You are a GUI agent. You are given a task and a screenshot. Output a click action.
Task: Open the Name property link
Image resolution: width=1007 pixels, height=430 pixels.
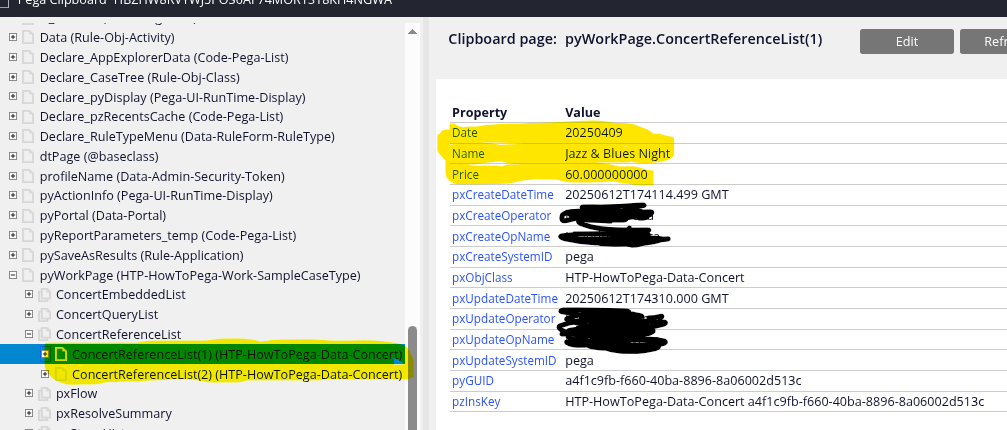click(x=468, y=153)
